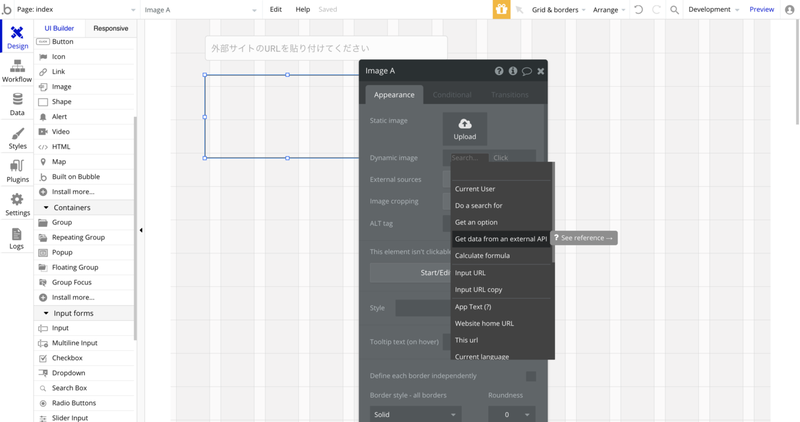This screenshot has width=800, height=422.
Task: Collapse the left elements panel arrow
Action: (x=141, y=230)
